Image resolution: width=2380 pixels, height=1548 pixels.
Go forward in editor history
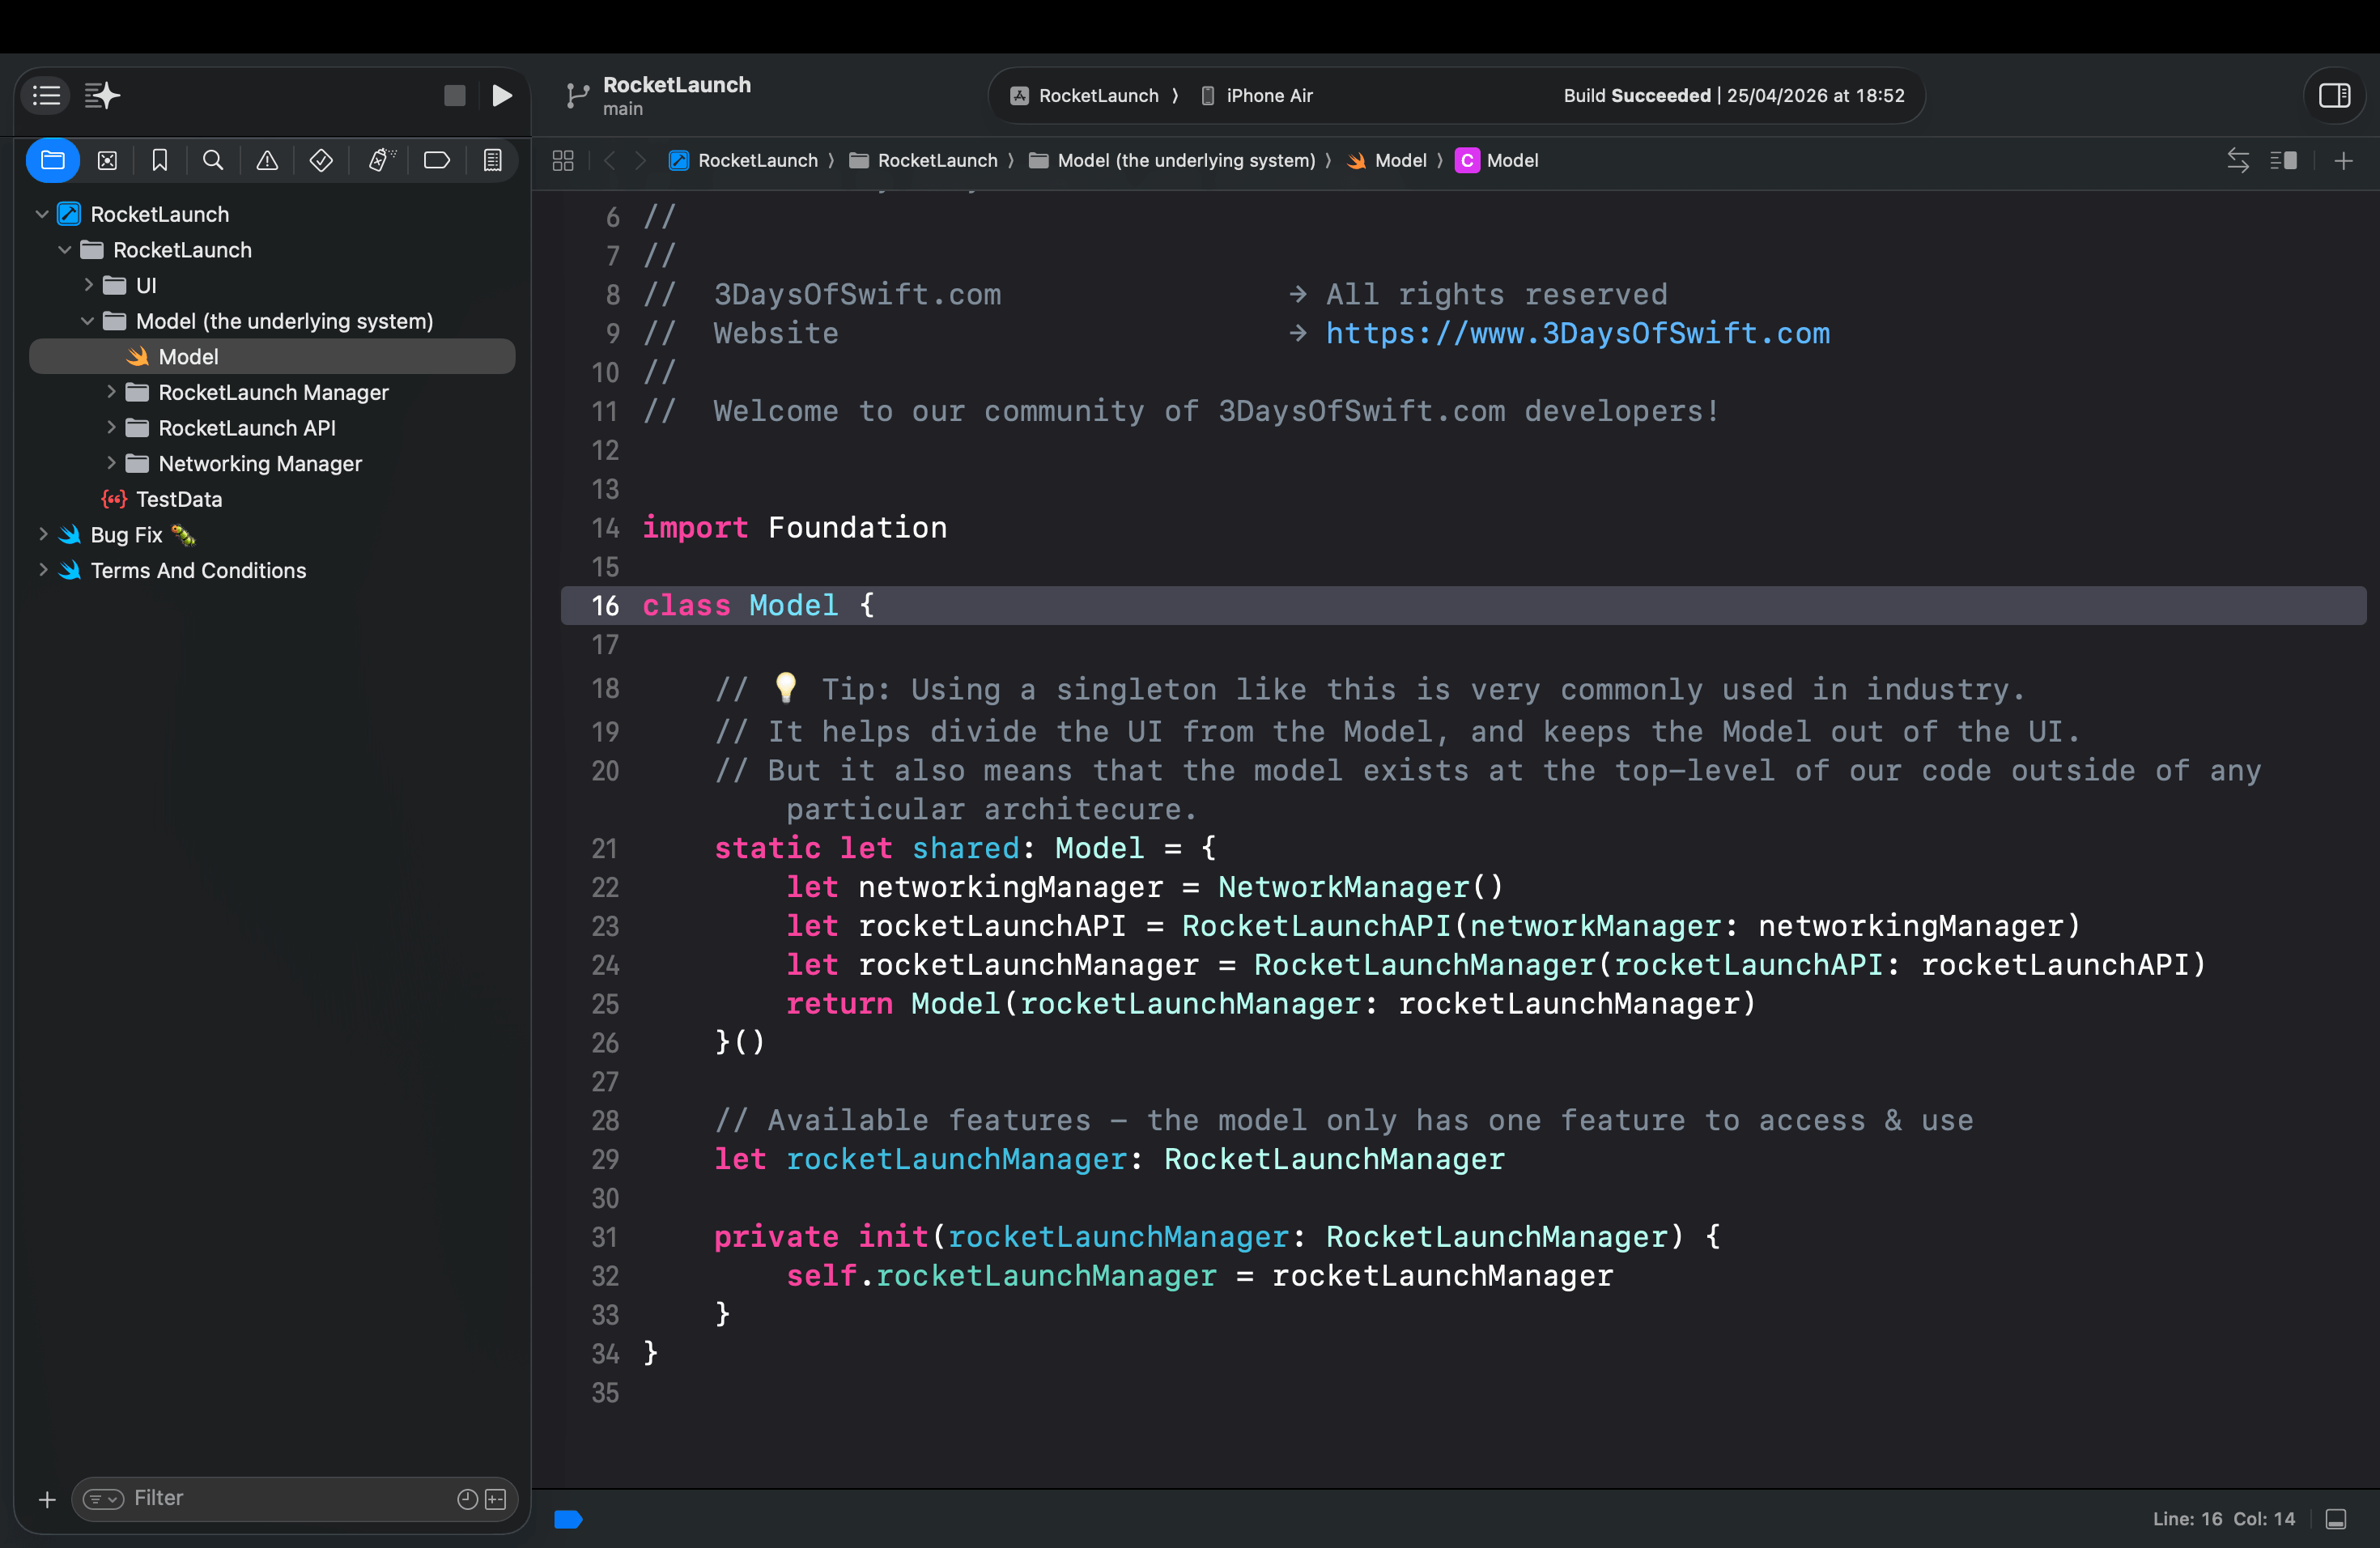point(641,160)
